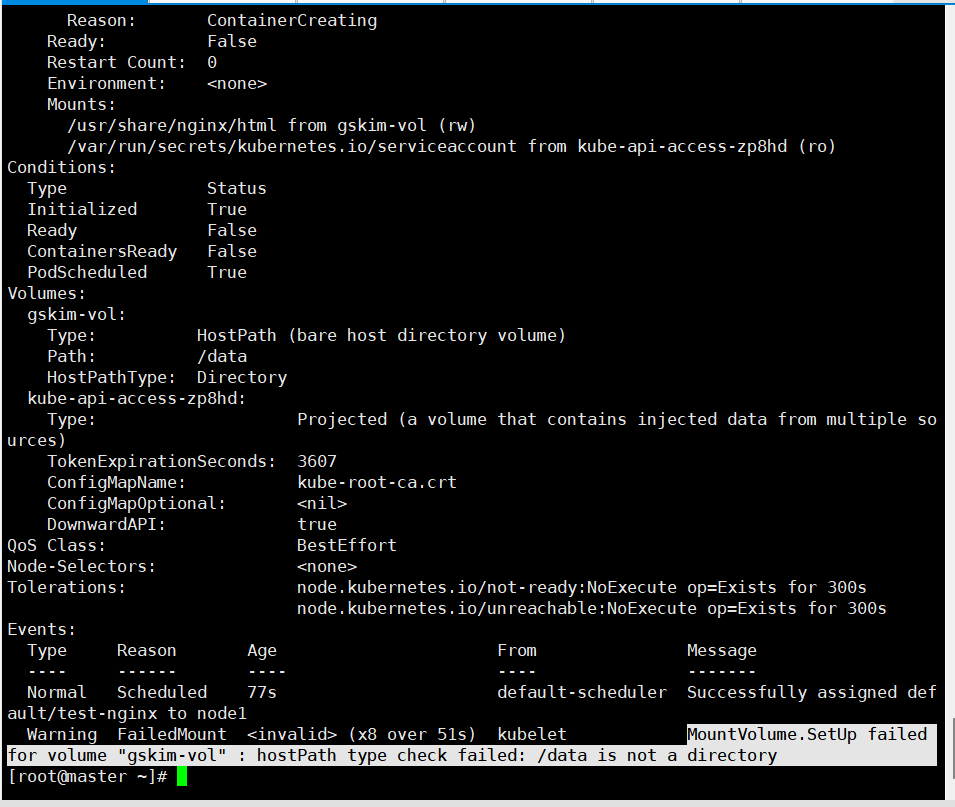Click the Mounts: heading
The image size is (955, 807).
pos(81,105)
